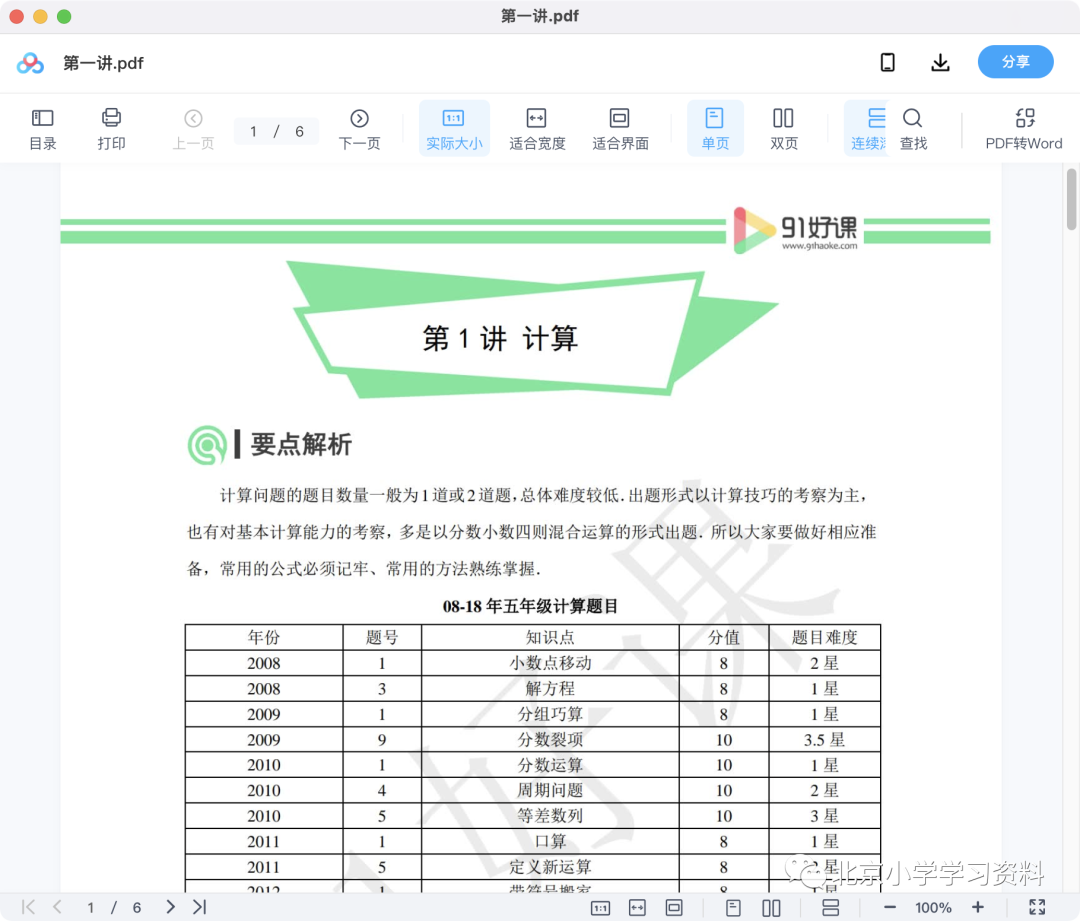Click the mobile phone icon in header

click(888, 63)
